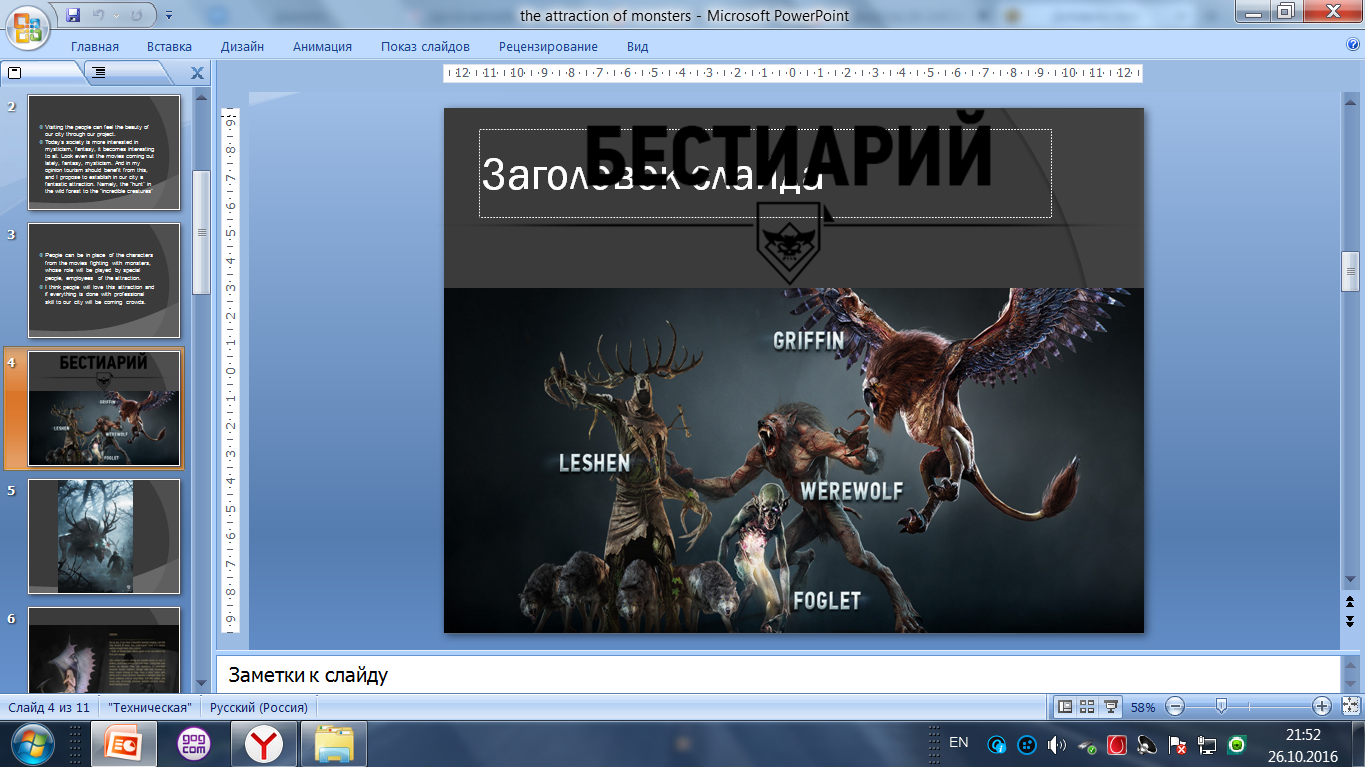This screenshot has width=1365, height=767.
Task: Switch to the Outline pane tab
Action: point(128,73)
